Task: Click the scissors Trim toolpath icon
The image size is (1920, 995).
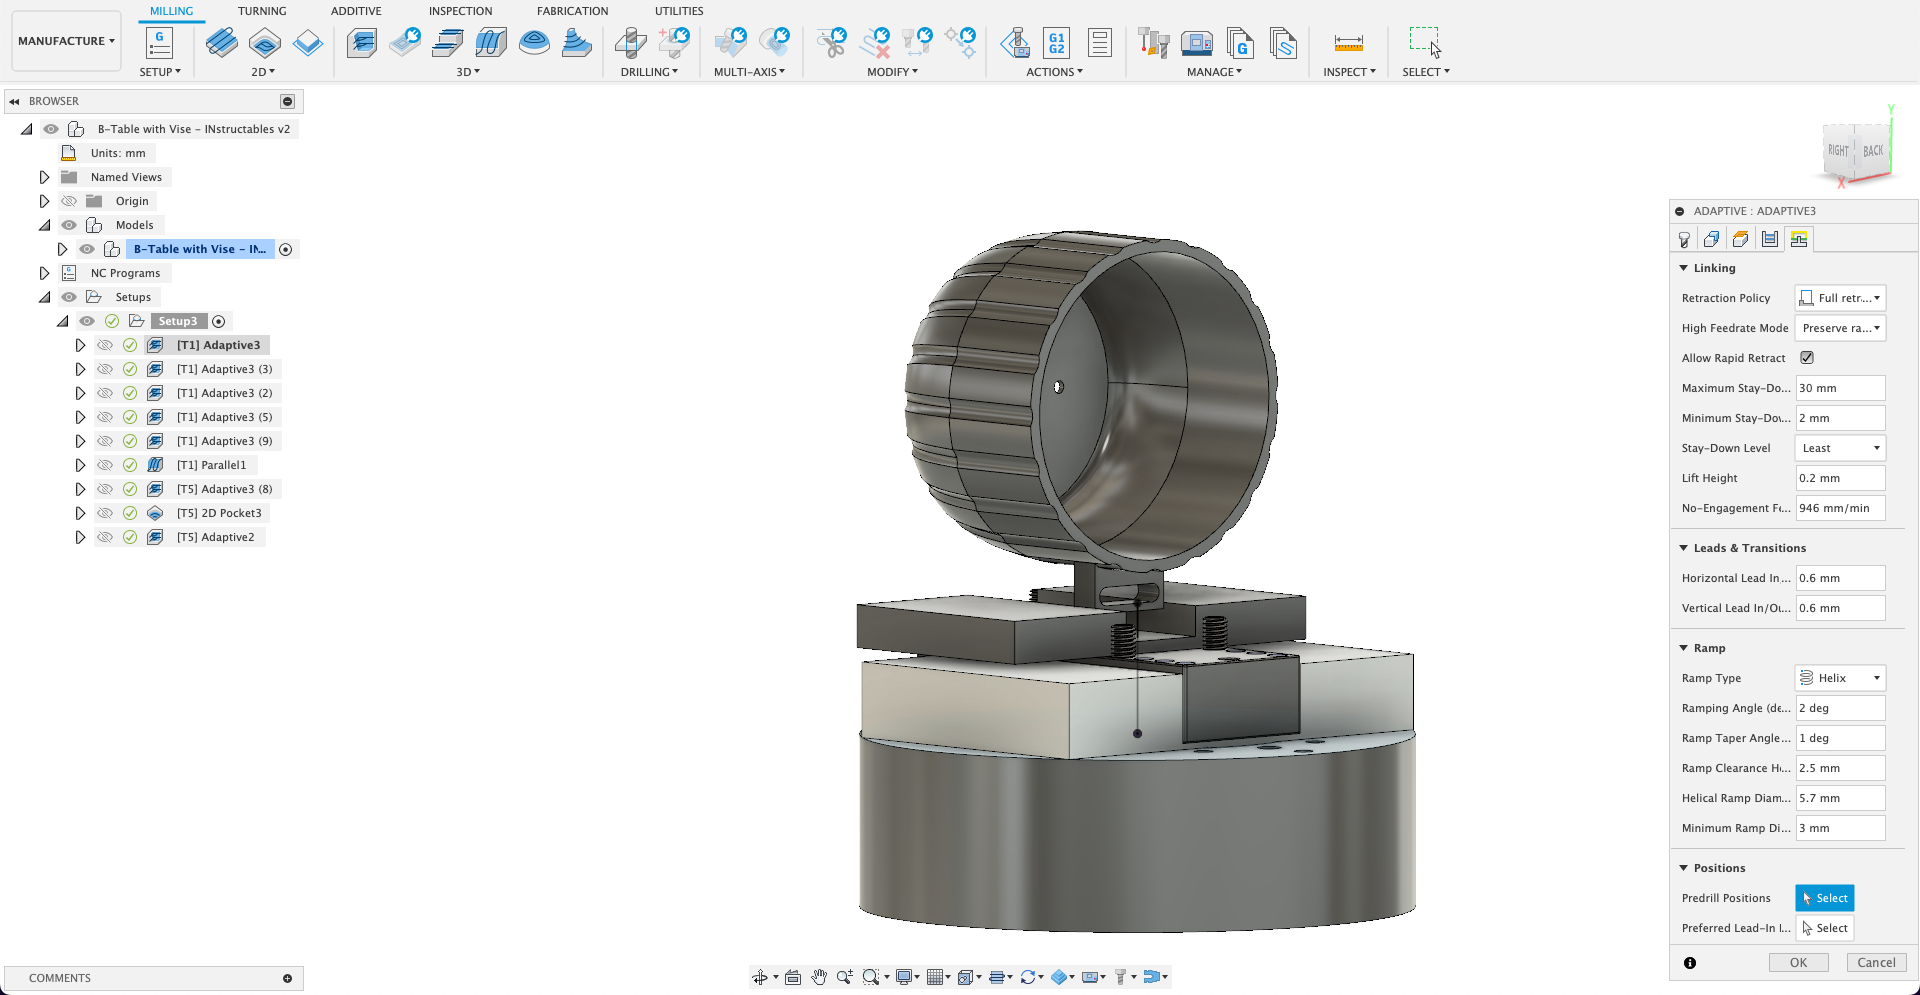Action: (x=831, y=43)
